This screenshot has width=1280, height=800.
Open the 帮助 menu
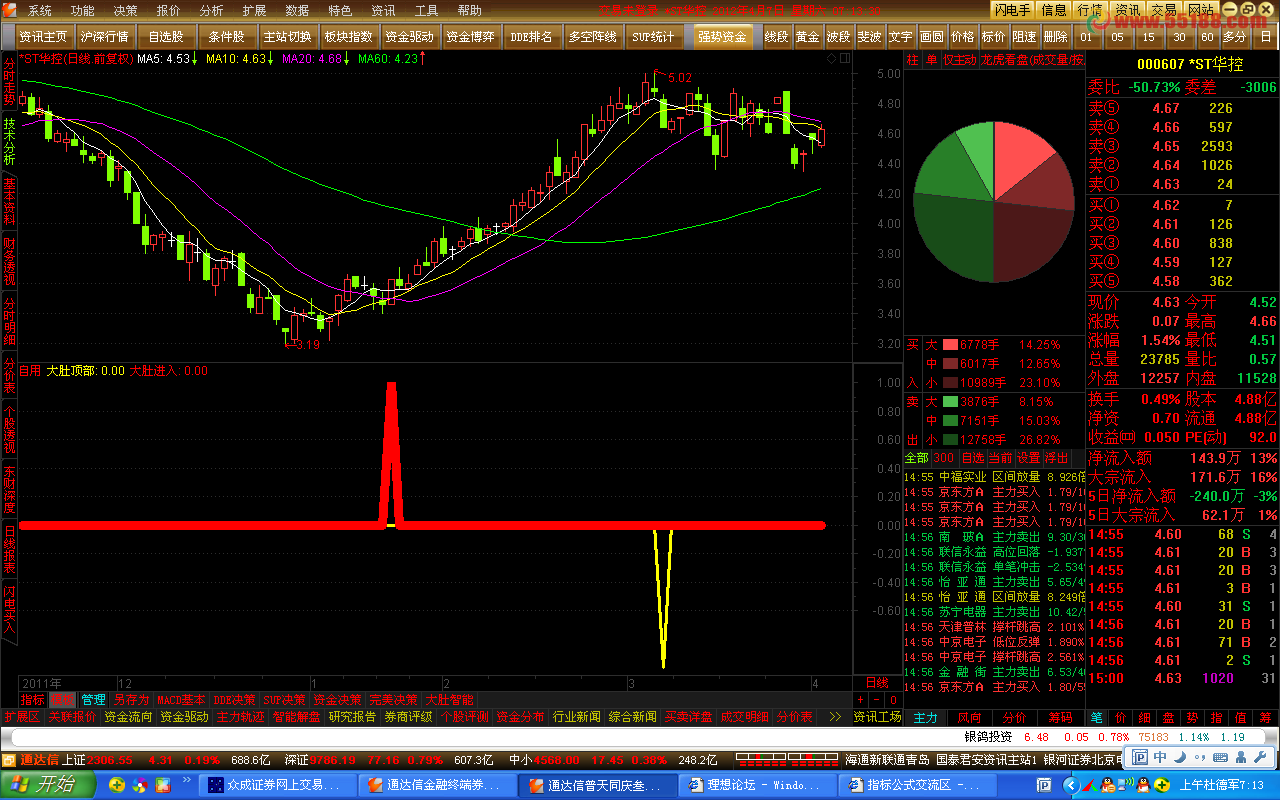[x=469, y=10]
